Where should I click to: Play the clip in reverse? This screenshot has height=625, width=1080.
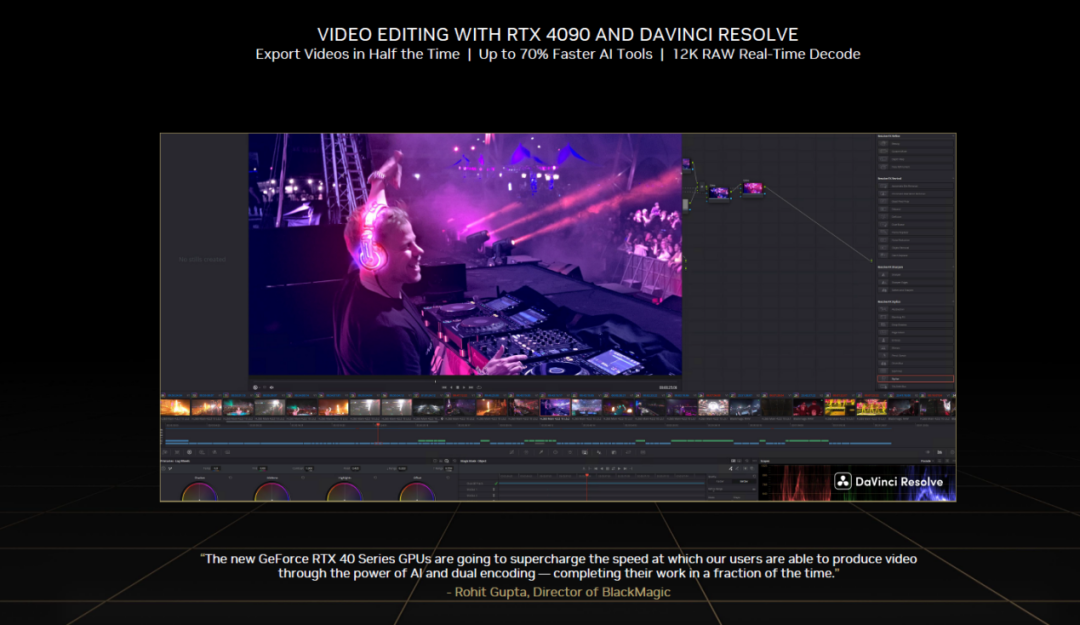tap(451, 387)
